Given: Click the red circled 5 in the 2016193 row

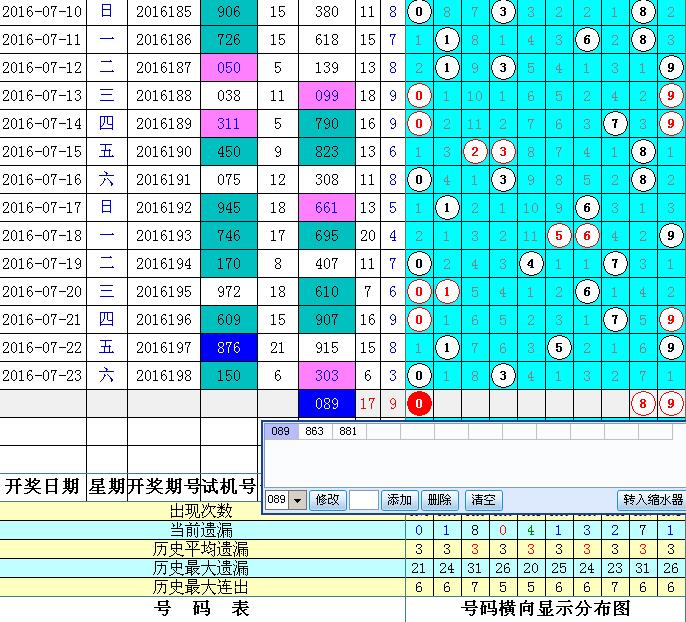Looking at the screenshot, I should (559, 236).
